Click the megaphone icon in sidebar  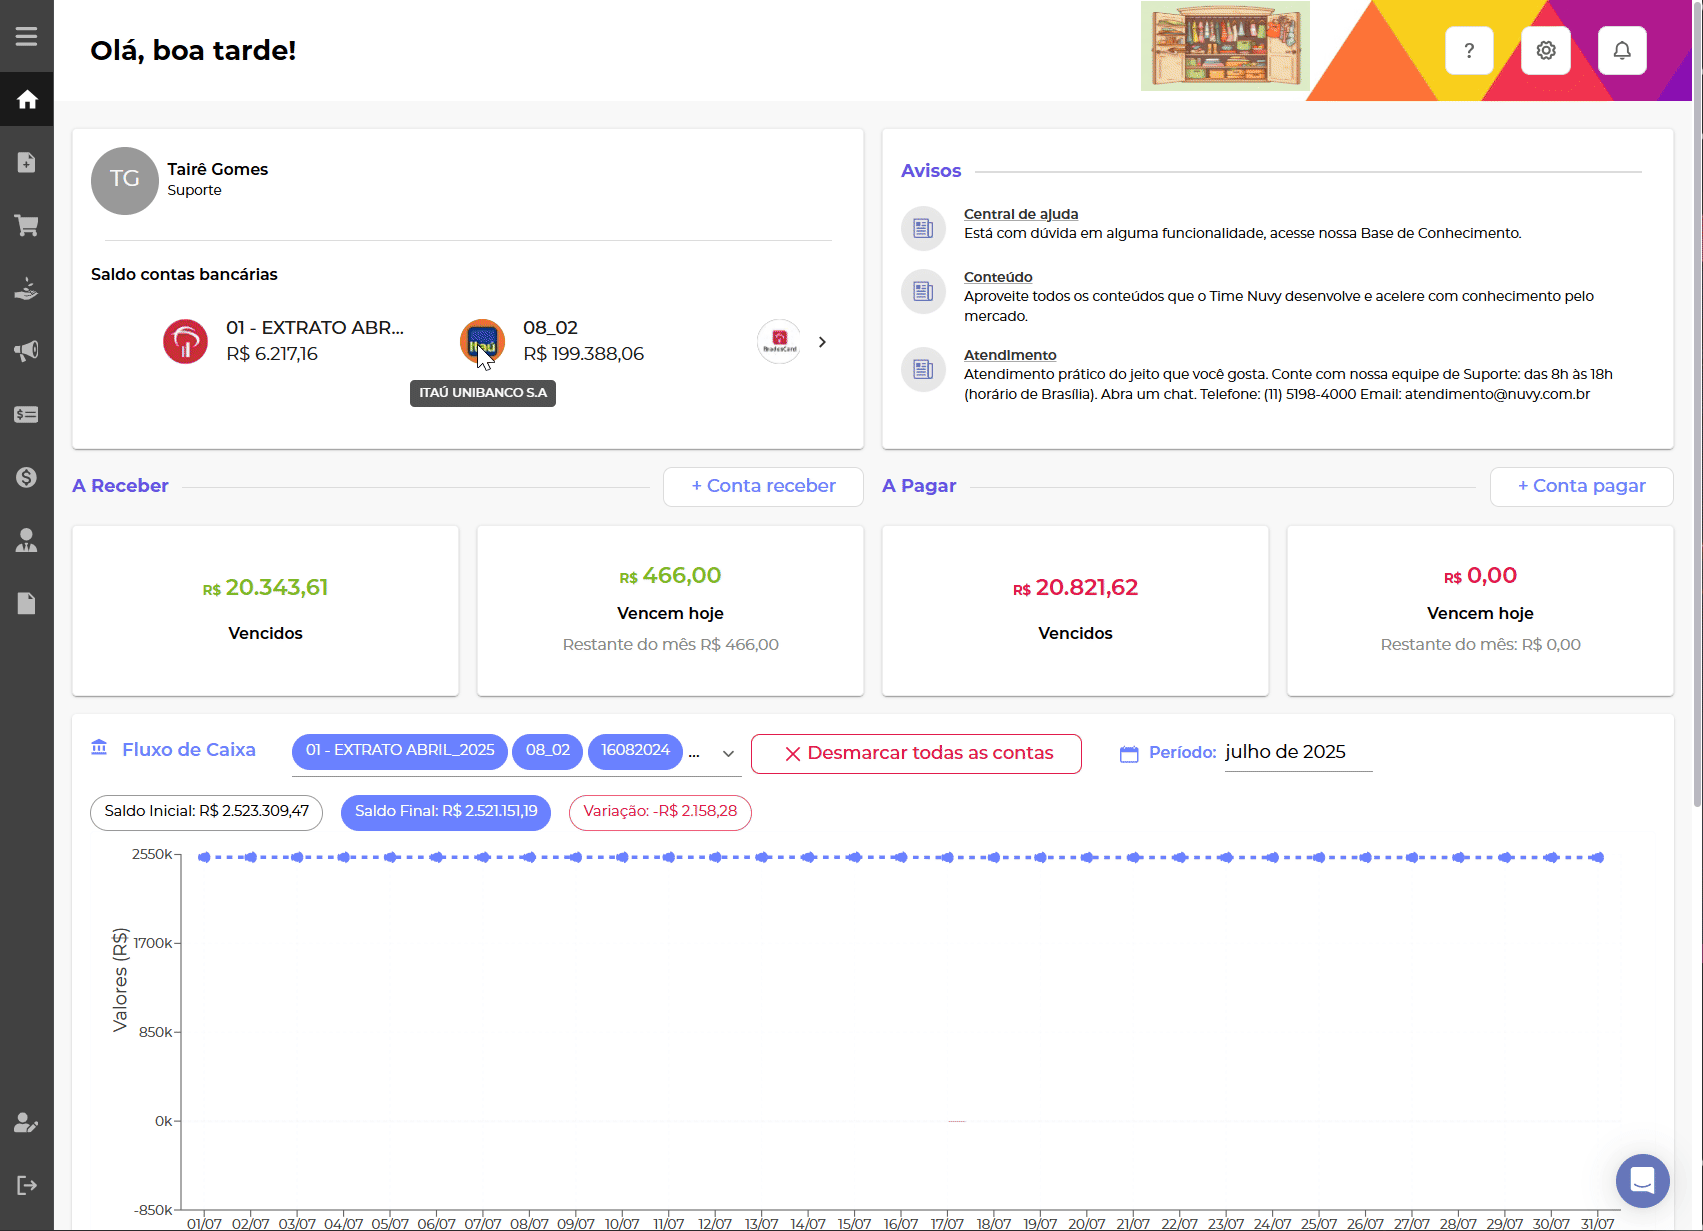click(27, 351)
